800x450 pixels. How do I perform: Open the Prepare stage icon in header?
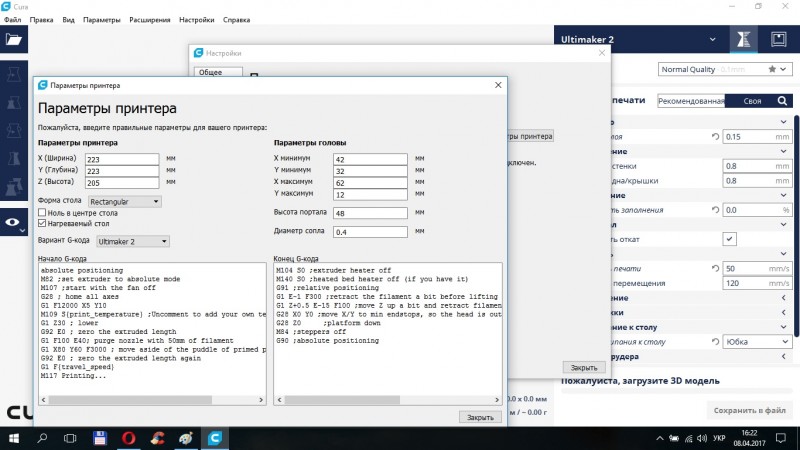(743, 39)
